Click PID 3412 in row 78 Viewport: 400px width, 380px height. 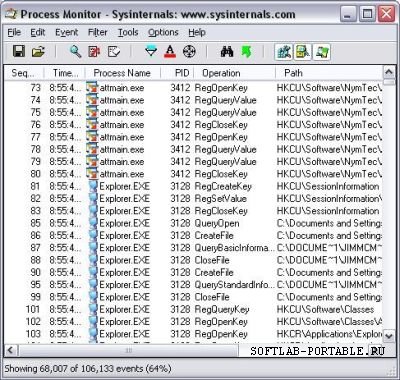[180, 150]
